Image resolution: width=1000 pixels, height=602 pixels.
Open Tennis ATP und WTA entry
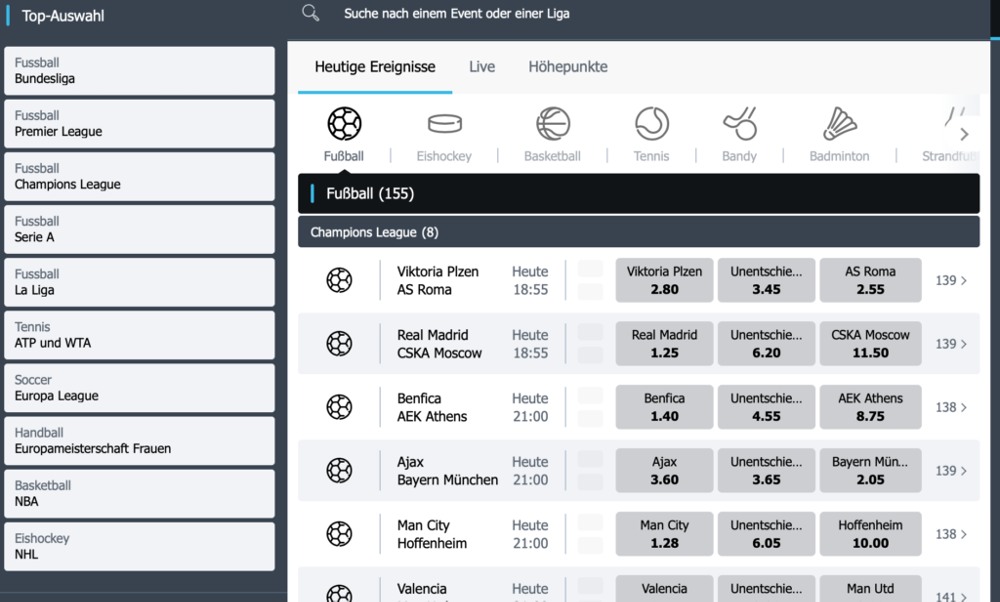tap(140, 335)
